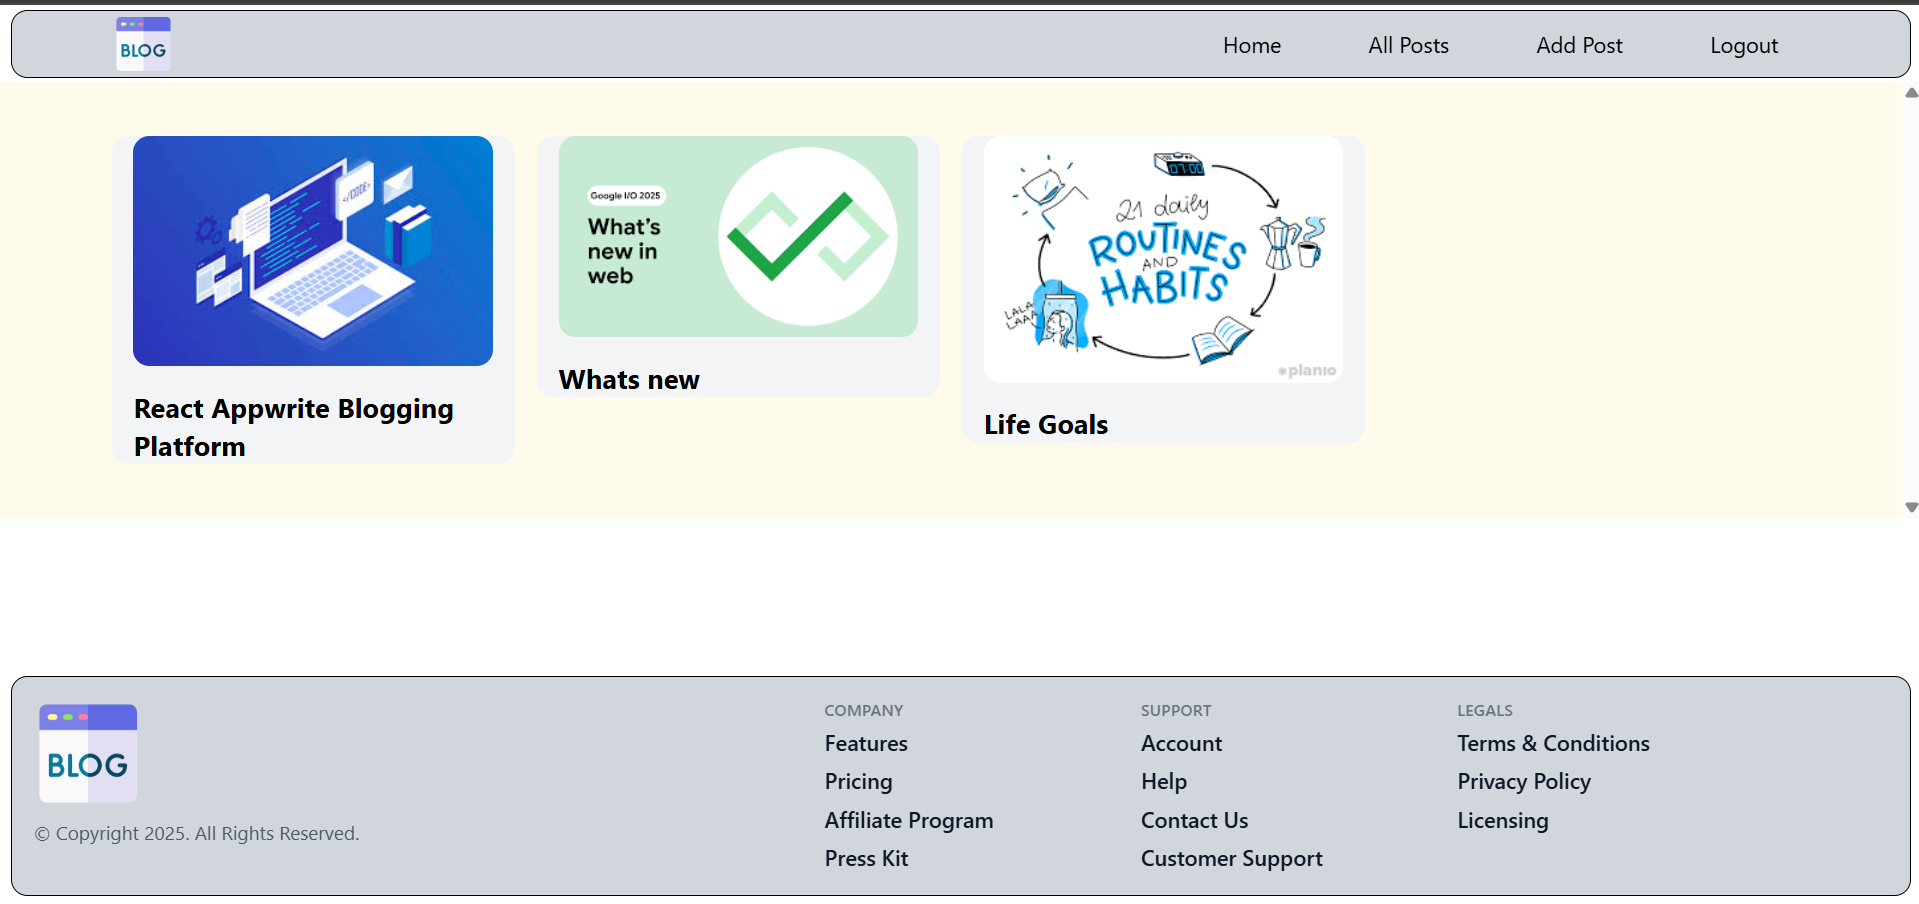
Task: Select the Home menu item
Action: coord(1251,45)
